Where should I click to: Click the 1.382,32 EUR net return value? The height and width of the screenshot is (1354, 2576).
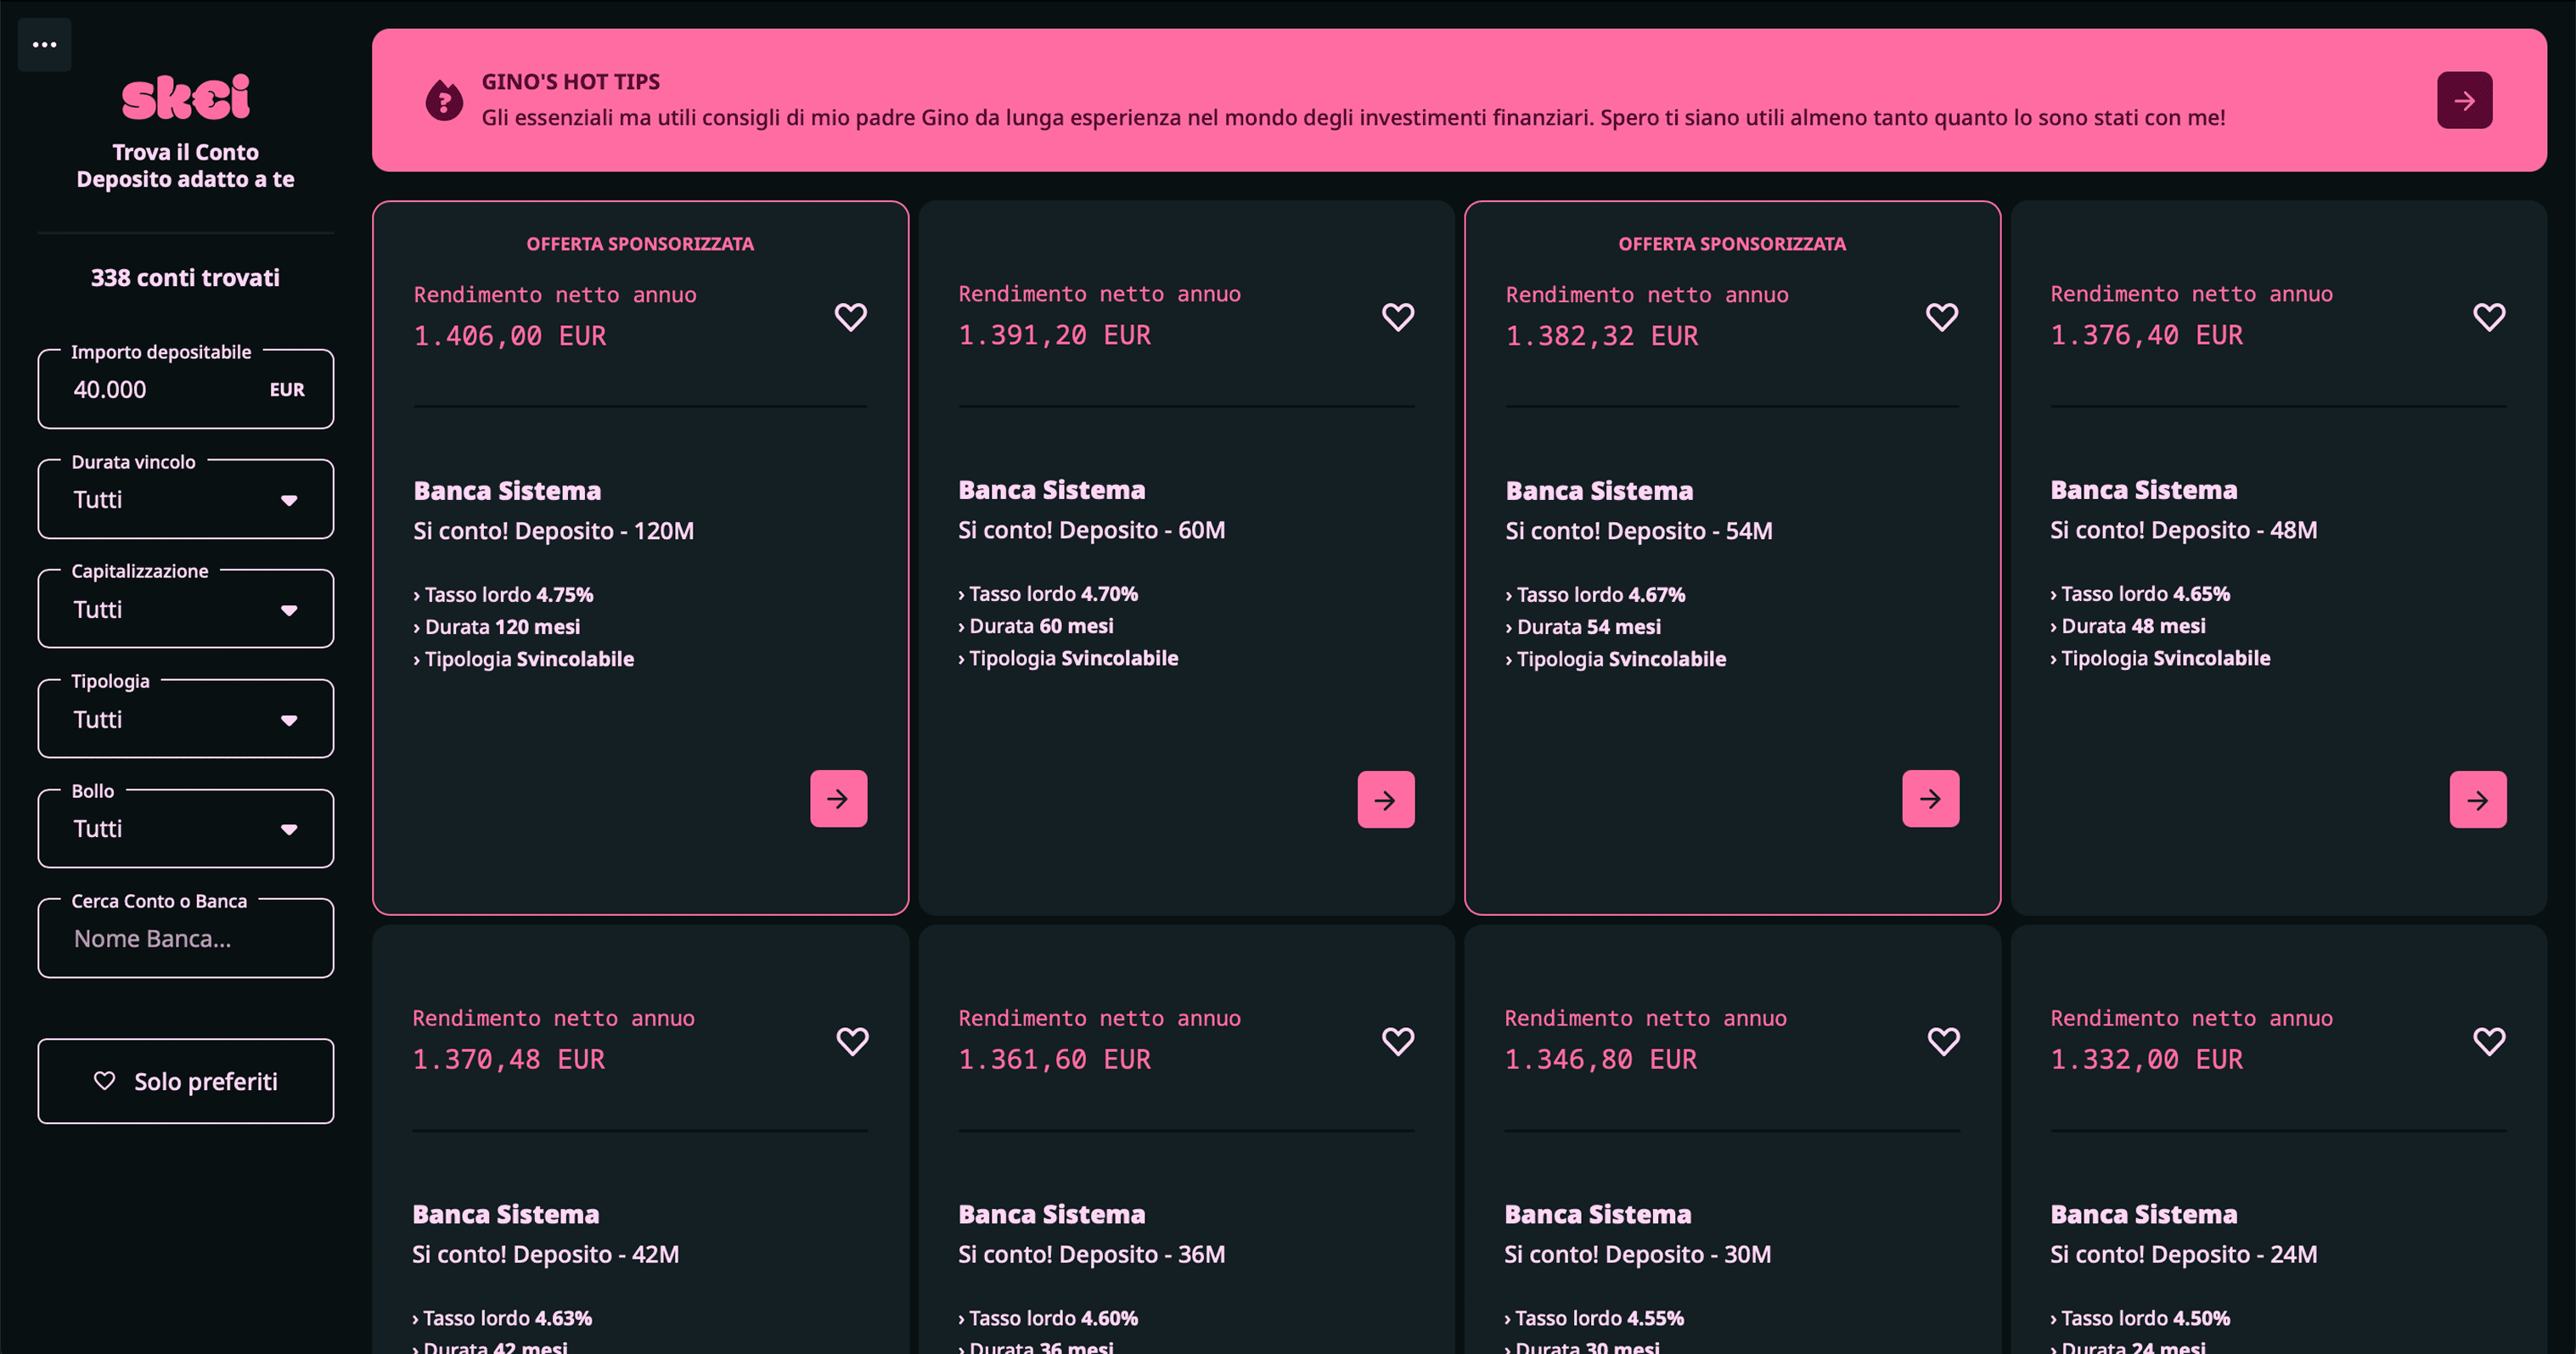click(1602, 336)
